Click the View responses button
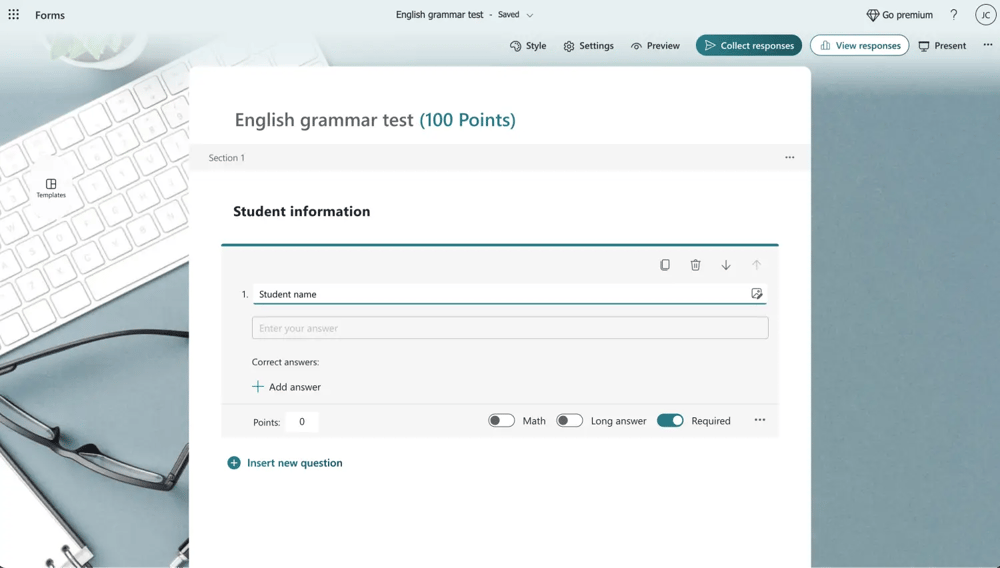The height and width of the screenshot is (568, 1000). click(859, 45)
